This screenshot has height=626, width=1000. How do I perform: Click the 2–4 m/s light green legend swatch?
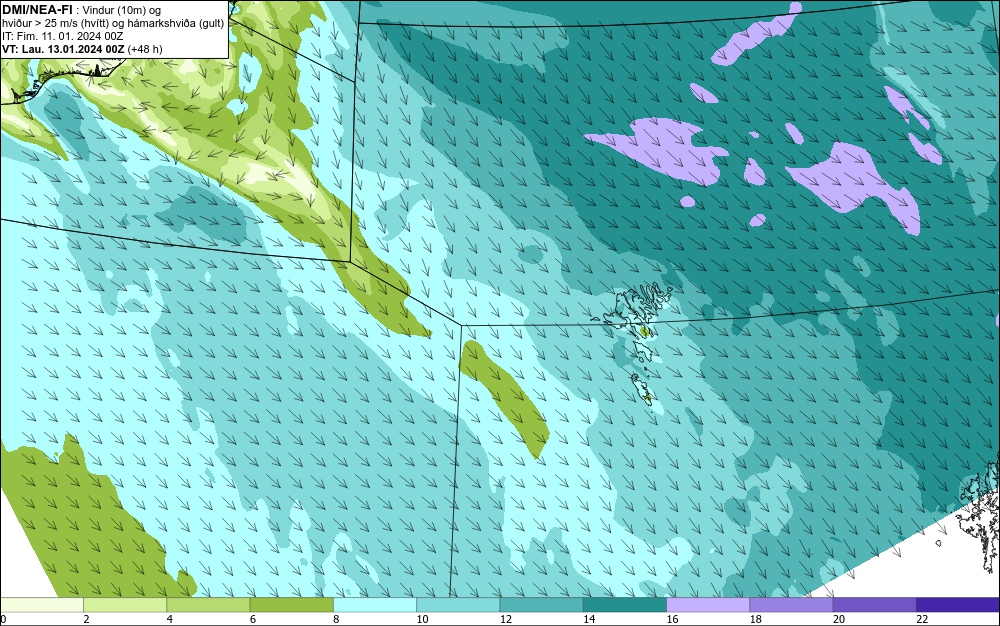tap(125, 604)
